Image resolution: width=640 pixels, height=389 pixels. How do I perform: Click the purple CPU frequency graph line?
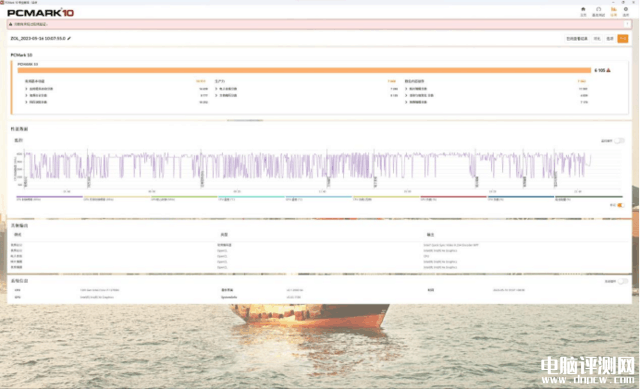click(x=307, y=165)
